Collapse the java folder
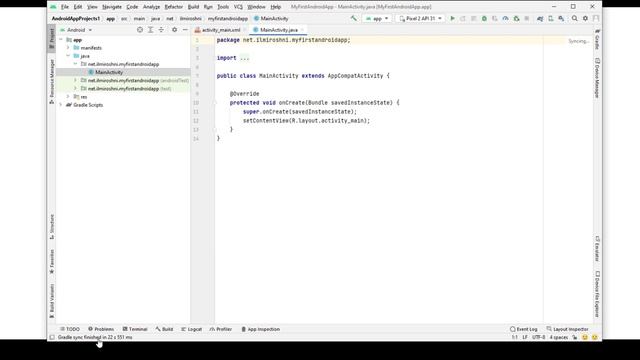The image size is (640, 360). point(68,56)
